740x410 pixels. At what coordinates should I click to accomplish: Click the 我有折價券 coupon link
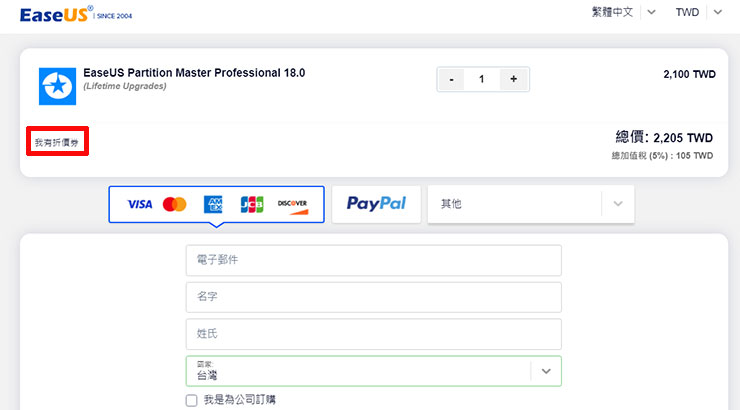pos(57,142)
